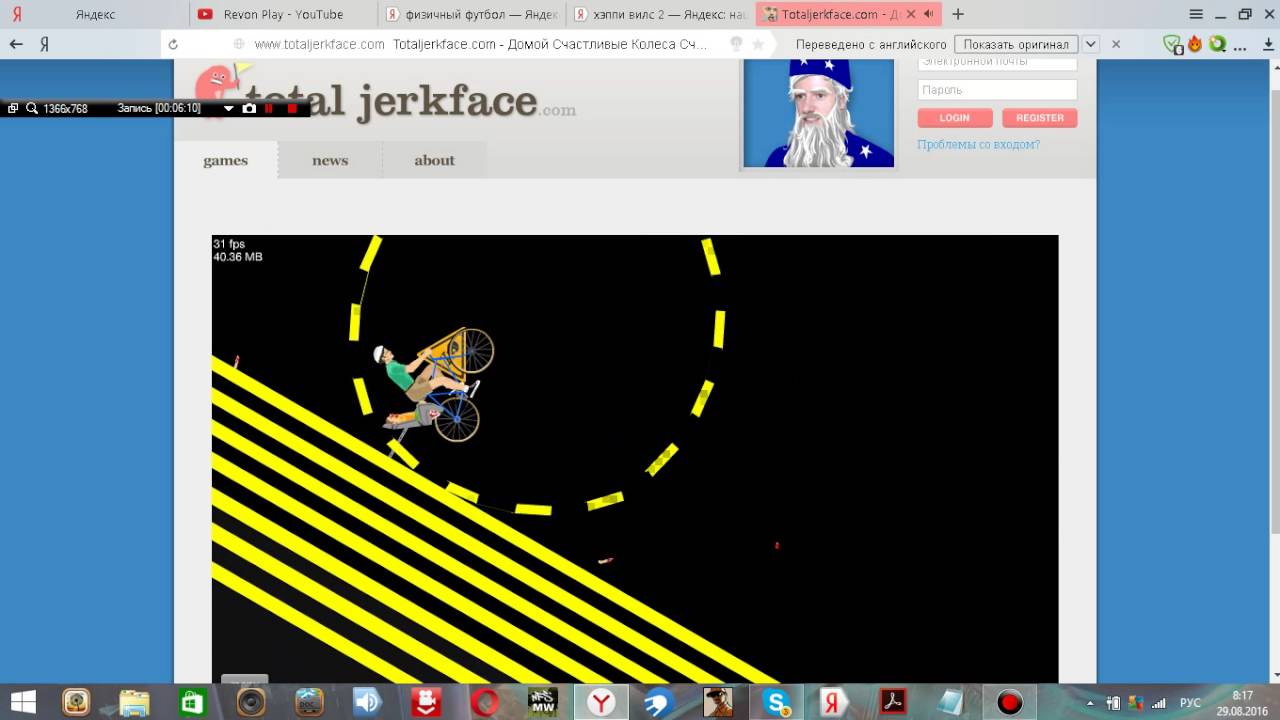1280x720 pixels.
Task: Switch to the физичный футбол tab
Action: pyautogui.click(x=472, y=14)
